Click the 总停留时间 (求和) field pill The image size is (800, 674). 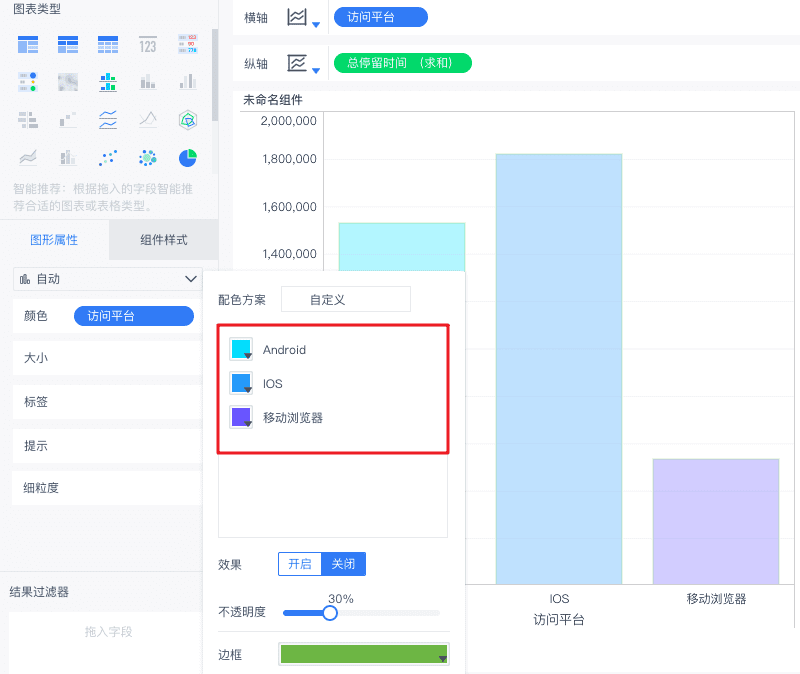(403, 63)
